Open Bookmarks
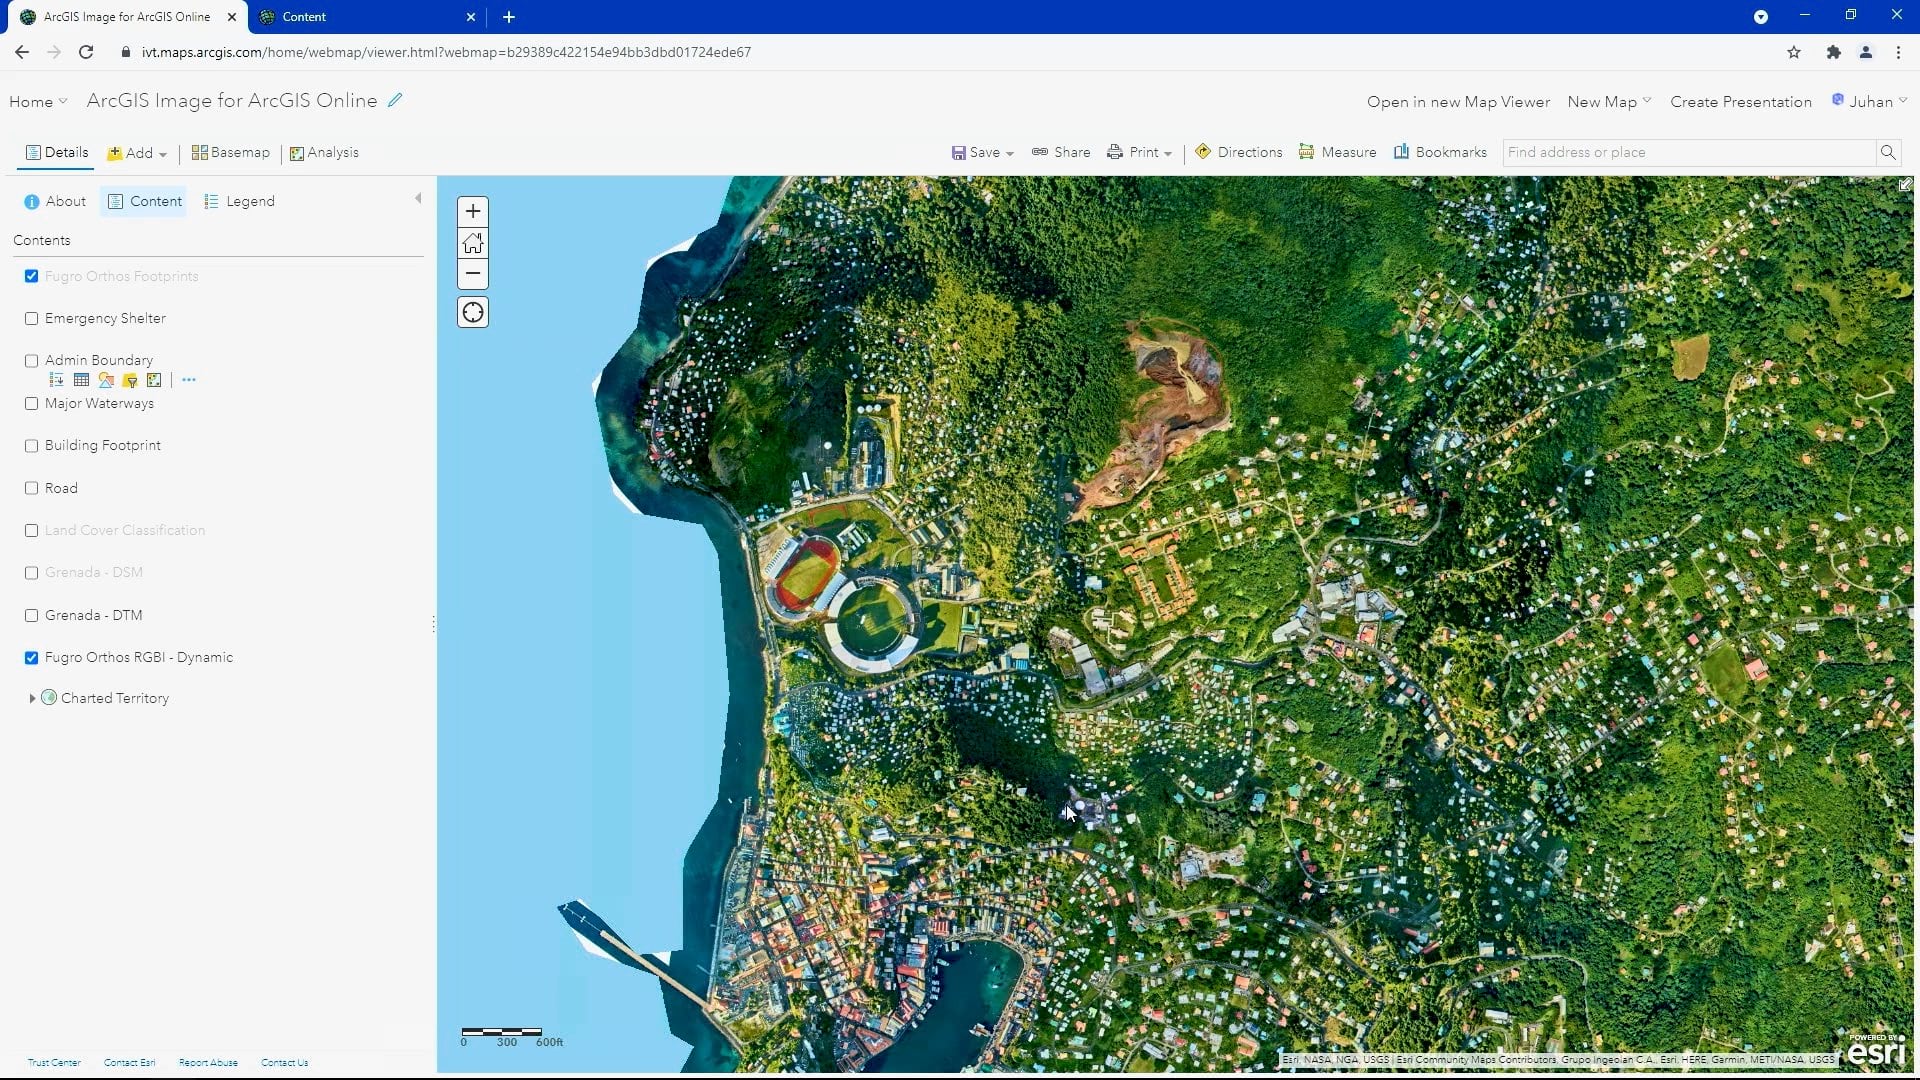The image size is (1920, 1080). (1440, 152)
